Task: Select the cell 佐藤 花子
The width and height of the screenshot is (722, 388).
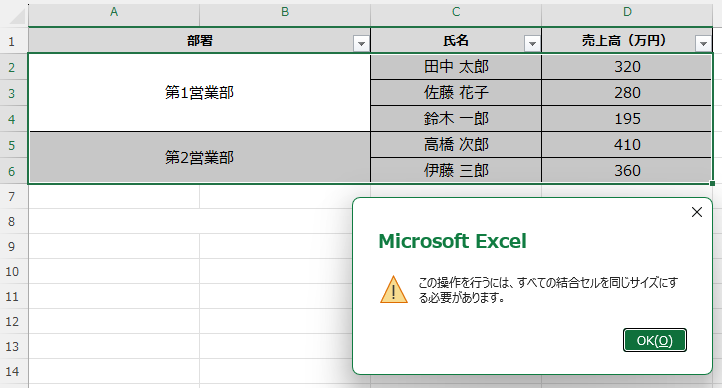Action: pos(456,93)
